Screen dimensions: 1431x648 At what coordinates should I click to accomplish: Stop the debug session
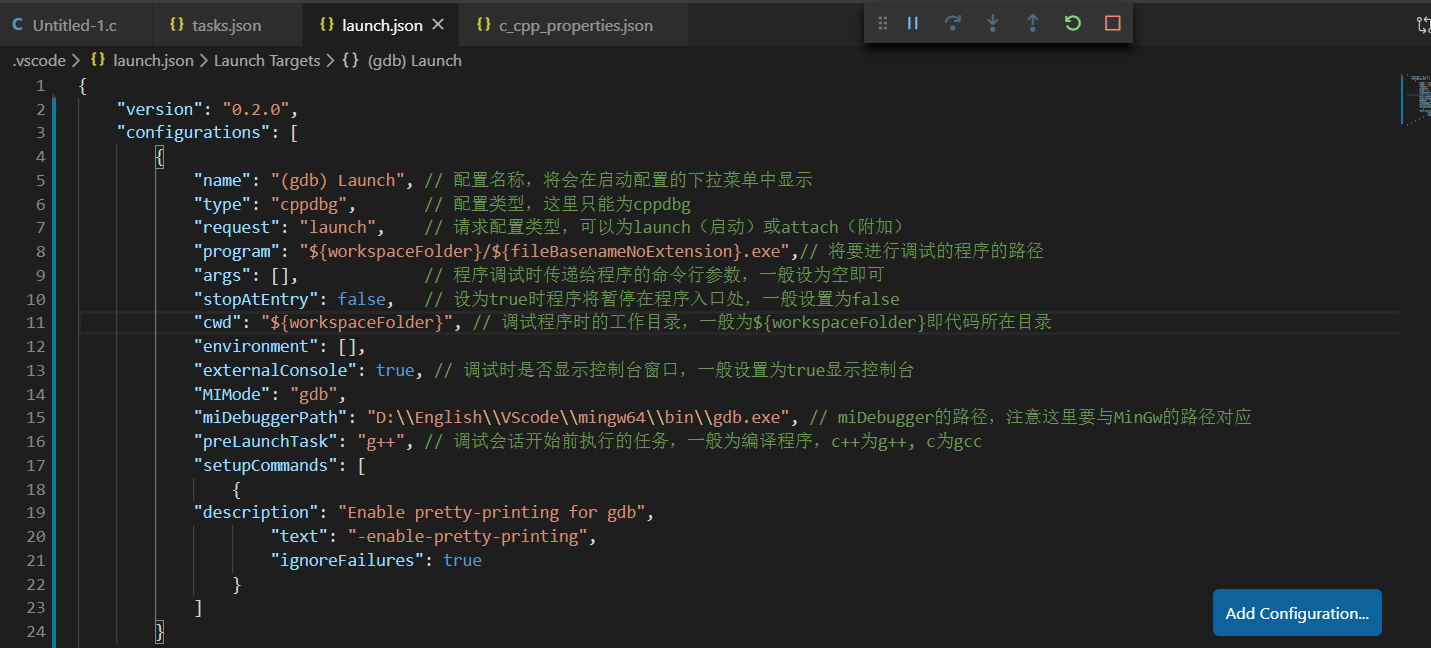click(x=1112, y=22)
